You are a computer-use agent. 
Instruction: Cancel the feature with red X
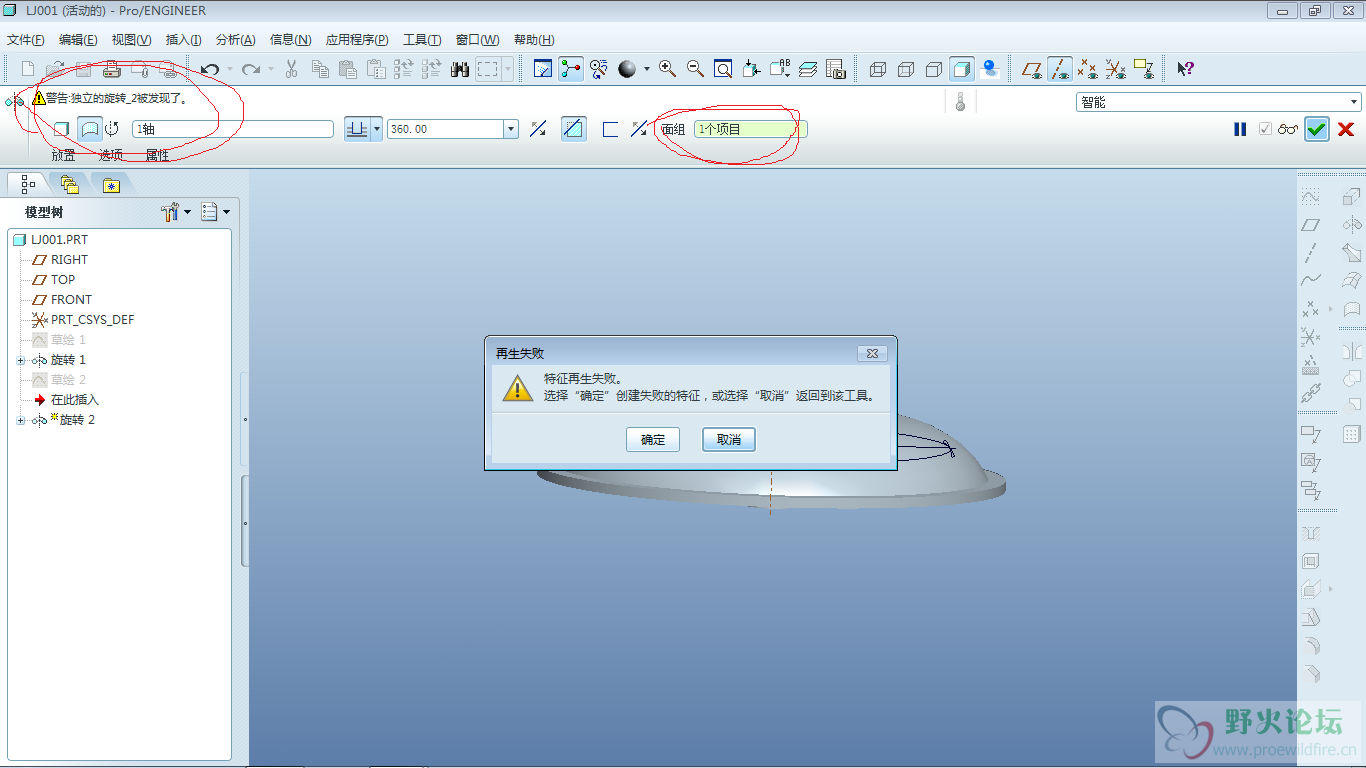1346,129
